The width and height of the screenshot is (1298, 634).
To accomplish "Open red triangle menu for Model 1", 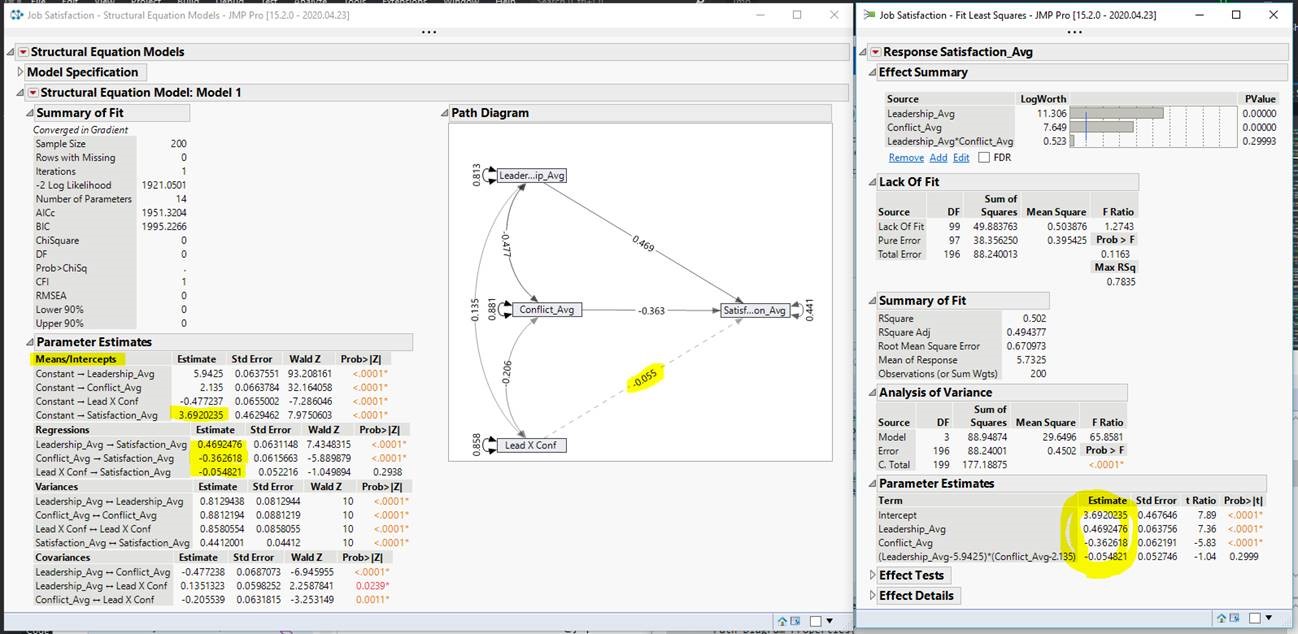I will (x=33, y=93).
